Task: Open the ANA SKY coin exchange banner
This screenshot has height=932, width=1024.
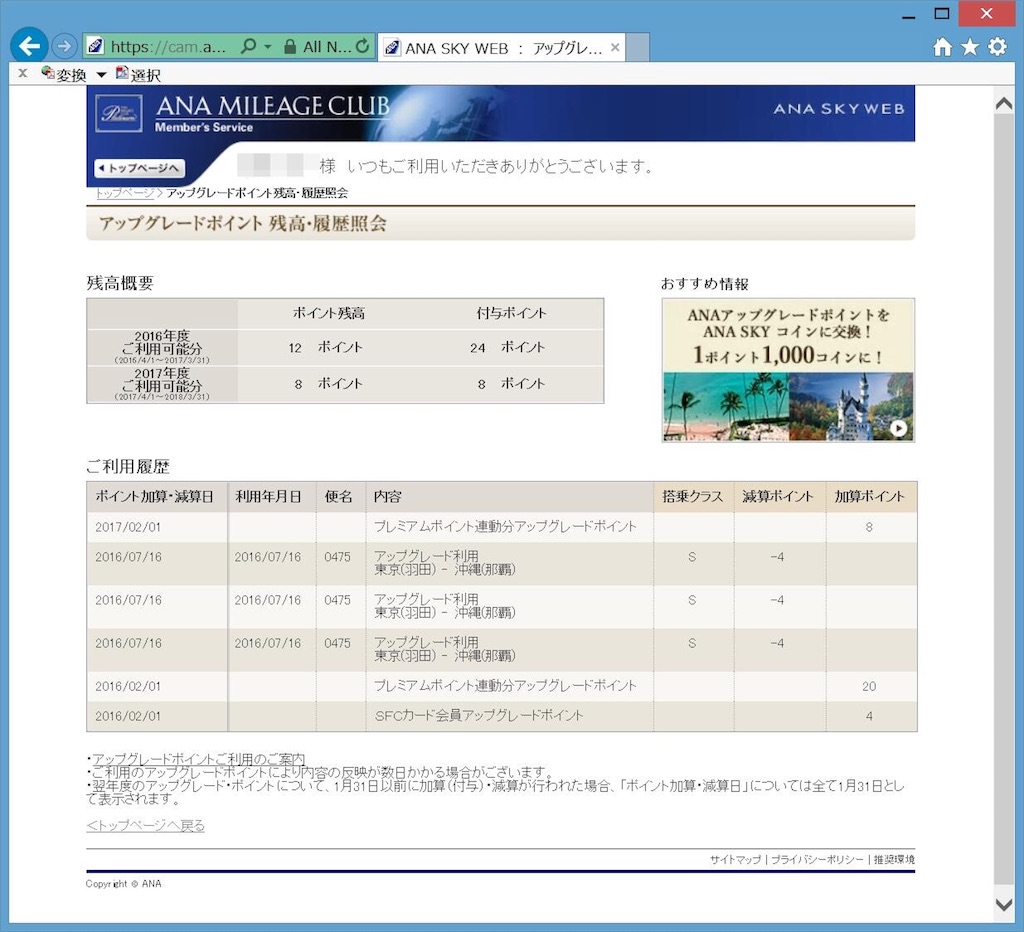Action: coord(788,370)
